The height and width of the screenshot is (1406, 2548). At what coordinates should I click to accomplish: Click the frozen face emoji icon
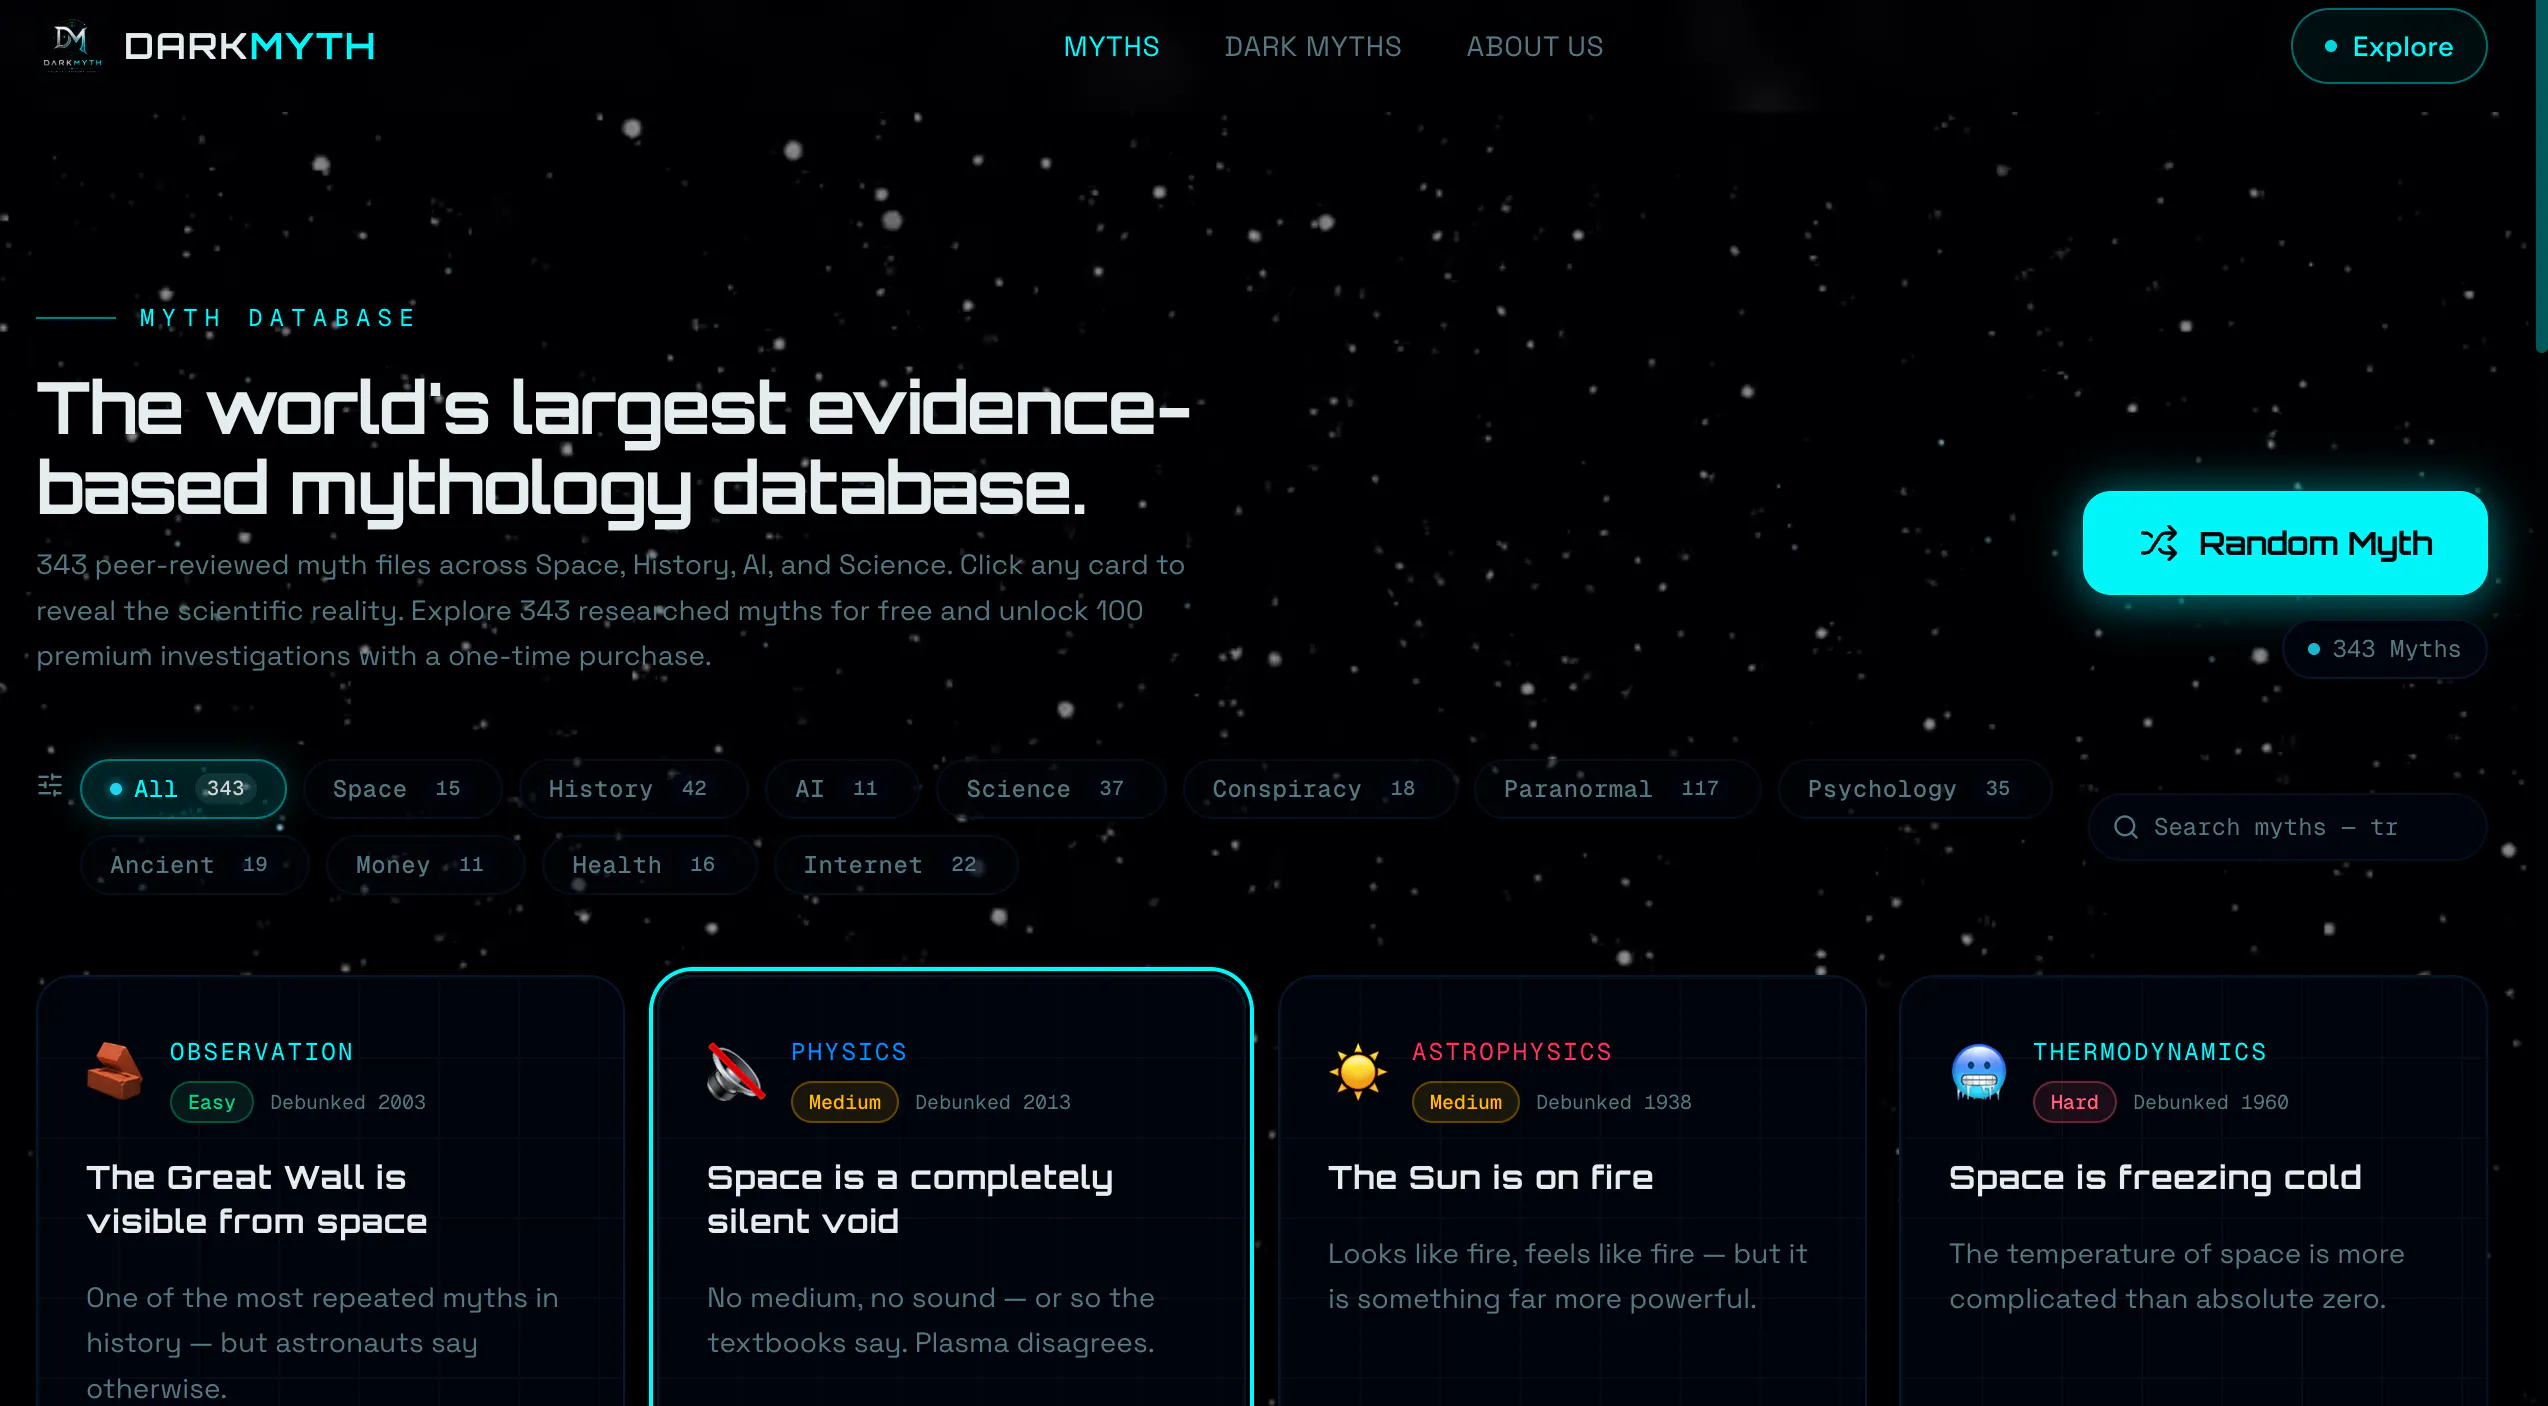pos(1978,1071)
